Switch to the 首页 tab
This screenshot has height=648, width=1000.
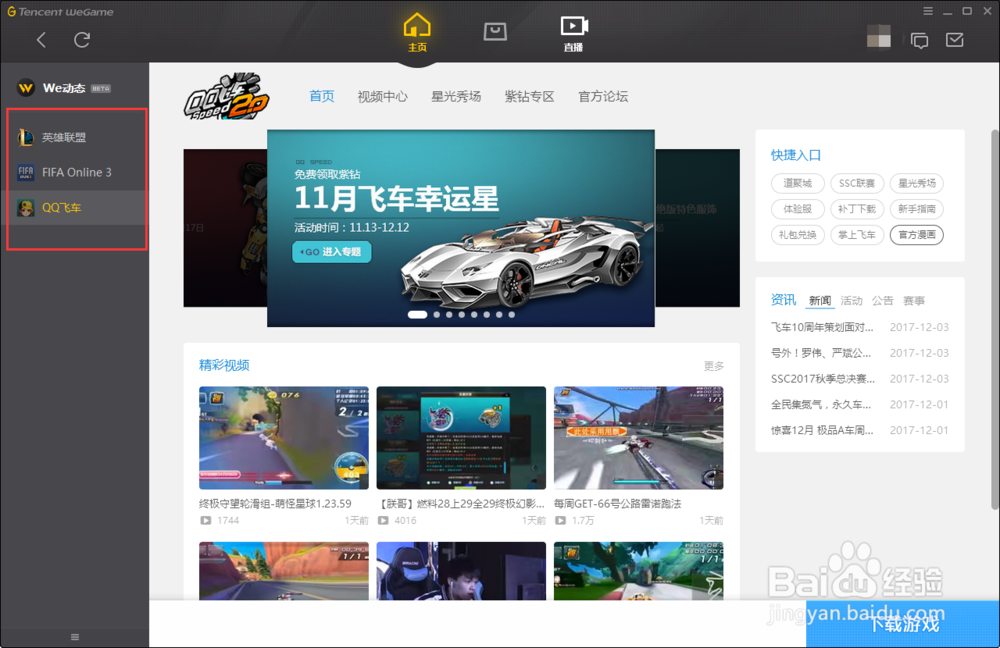point(321,96)
